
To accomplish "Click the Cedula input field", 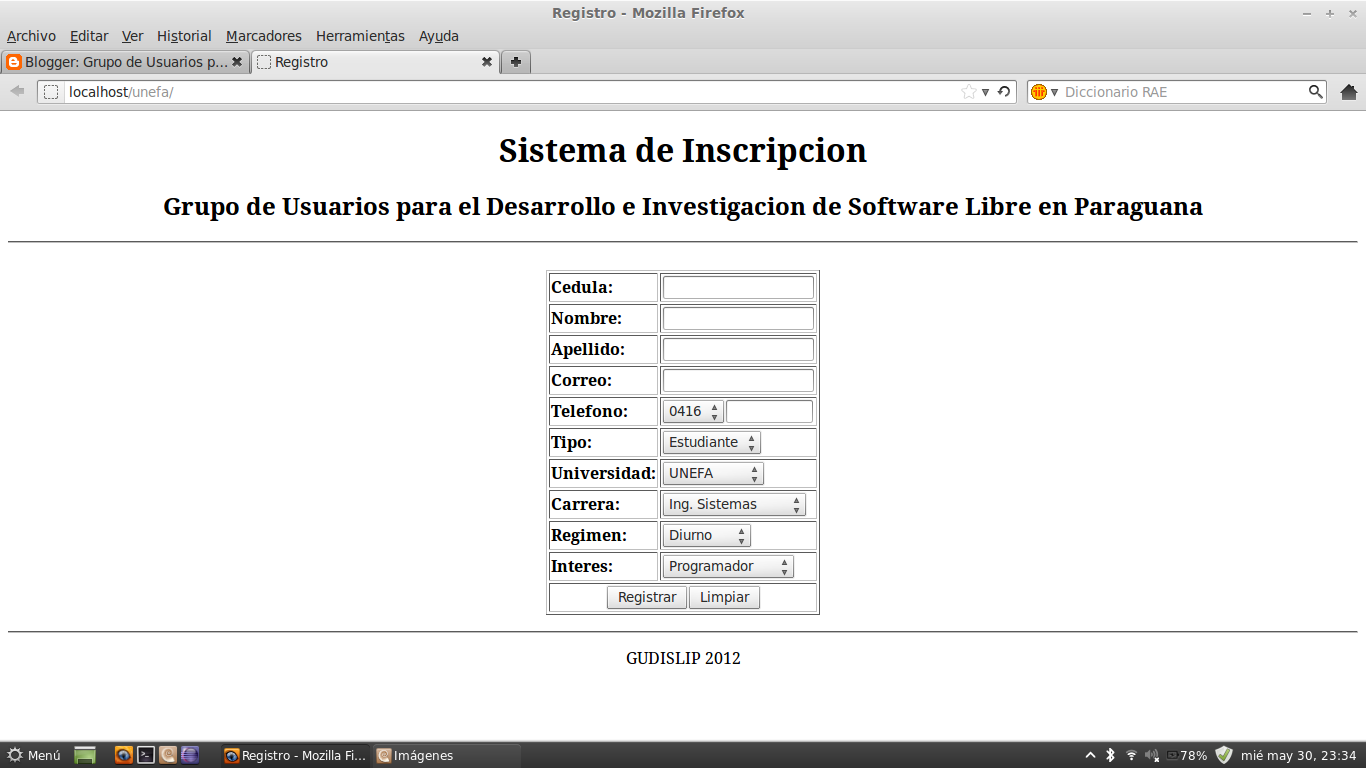I will tap(737, 287).
